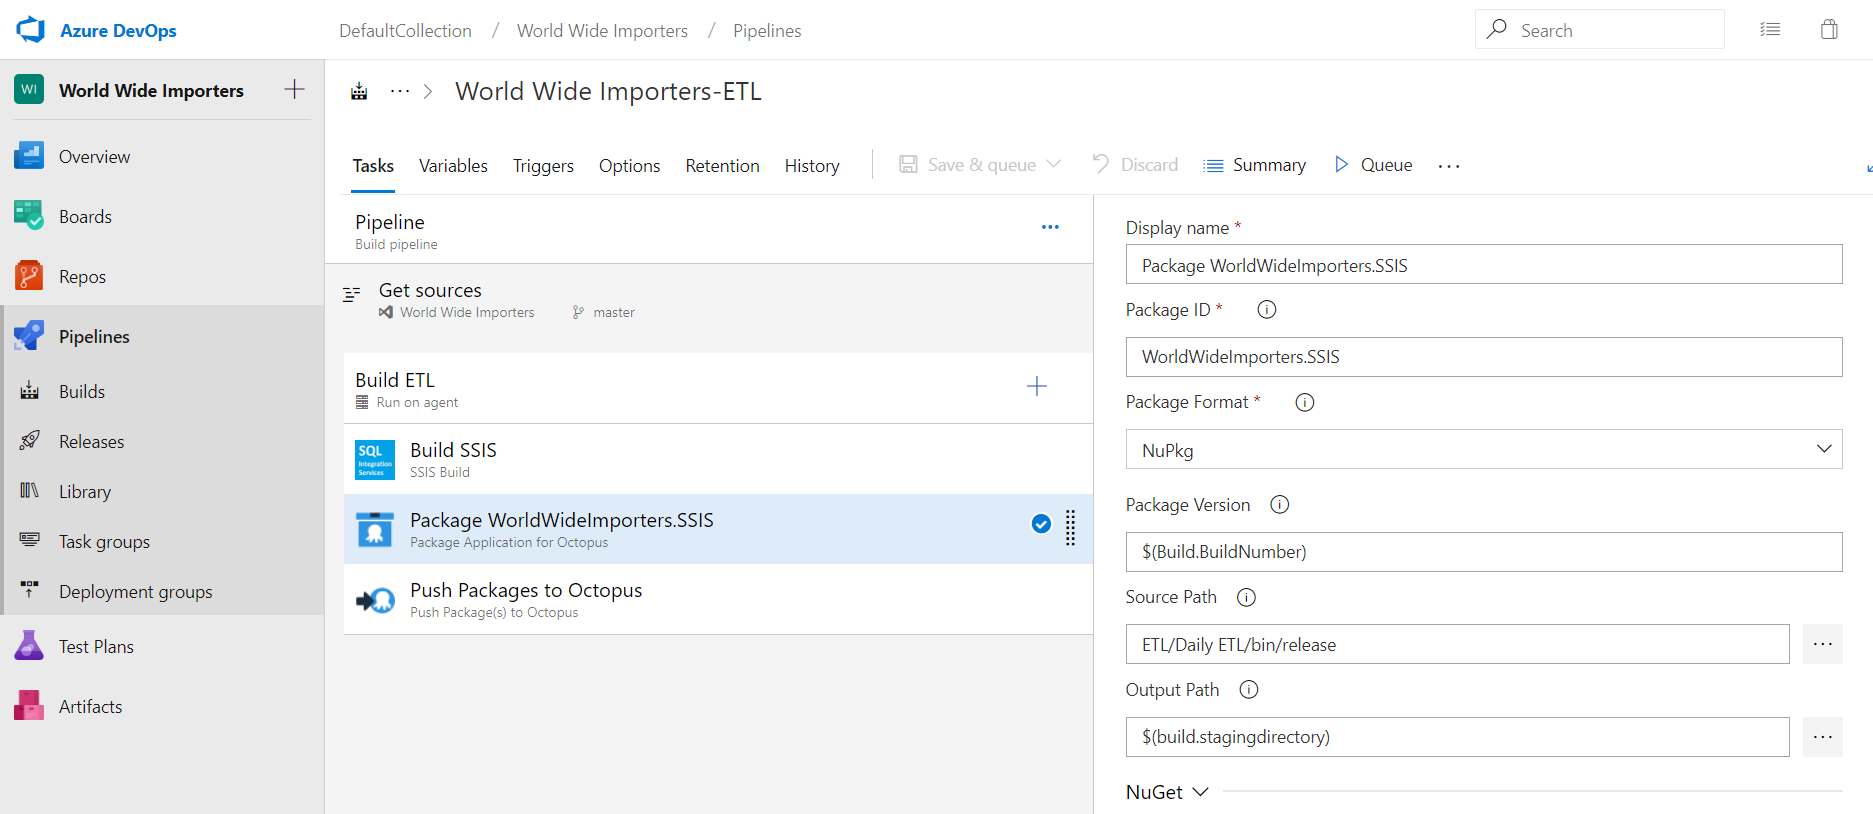This screenshot has height=814, width=1873.
Task: Toggle the checkmark on Package WorldWideImporters.SSIS task
Action: [1041, 524]
